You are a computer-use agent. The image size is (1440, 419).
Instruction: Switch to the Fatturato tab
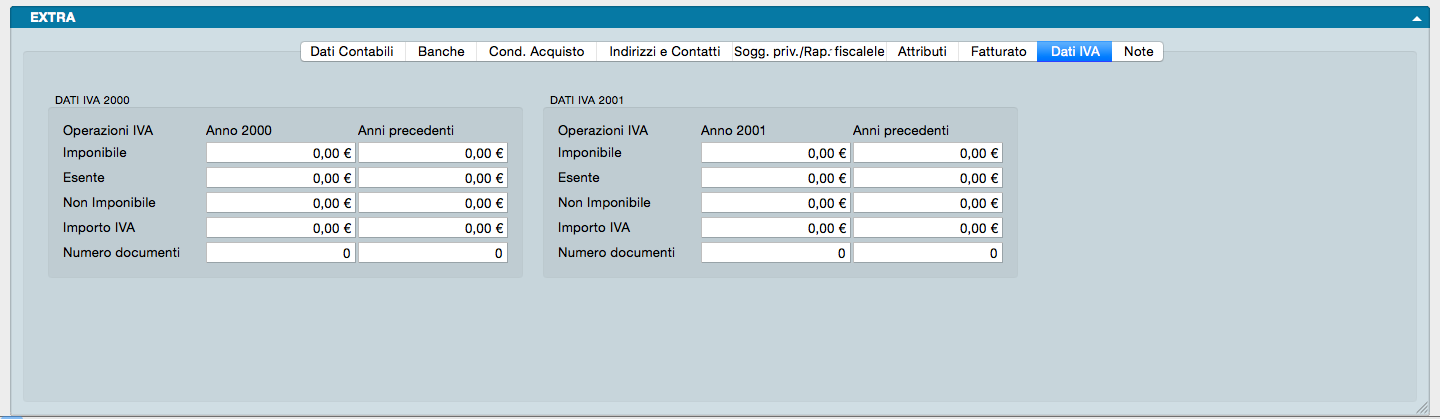(998, 51)
